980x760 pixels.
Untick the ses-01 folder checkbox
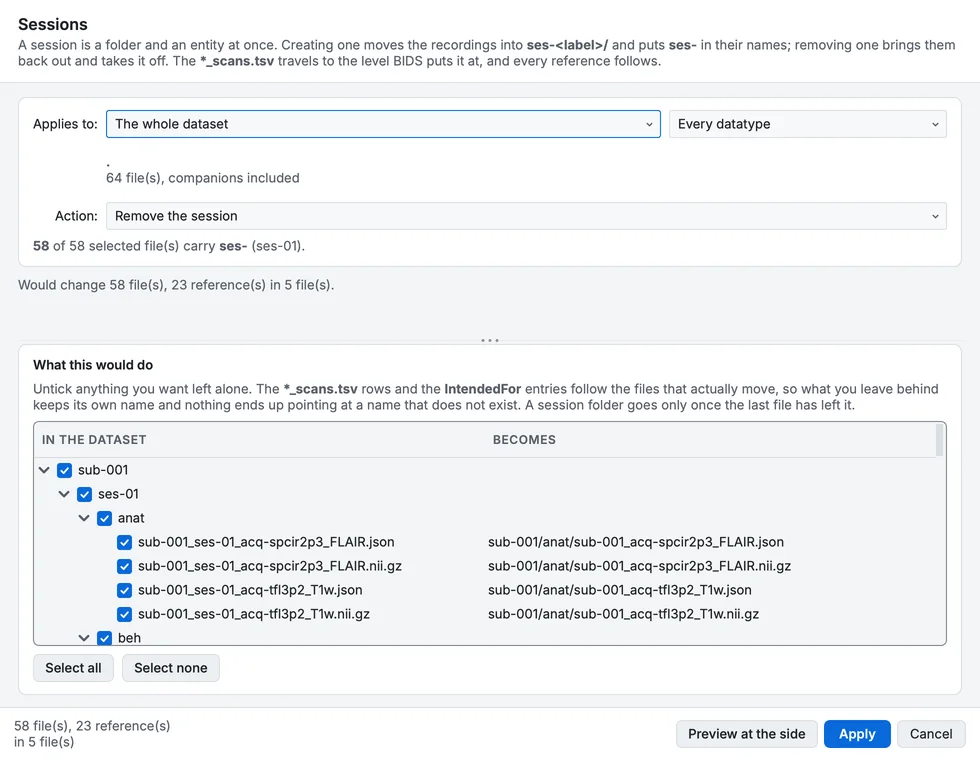(84, 494)
